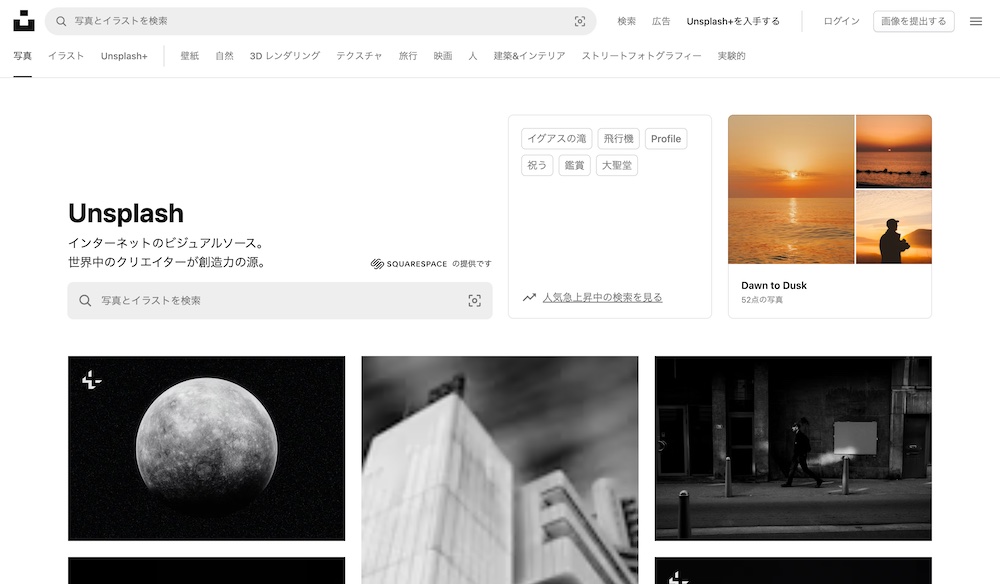Click the 検索 link in header
Screen dimensions: 1000x584
tap(626, 21)
